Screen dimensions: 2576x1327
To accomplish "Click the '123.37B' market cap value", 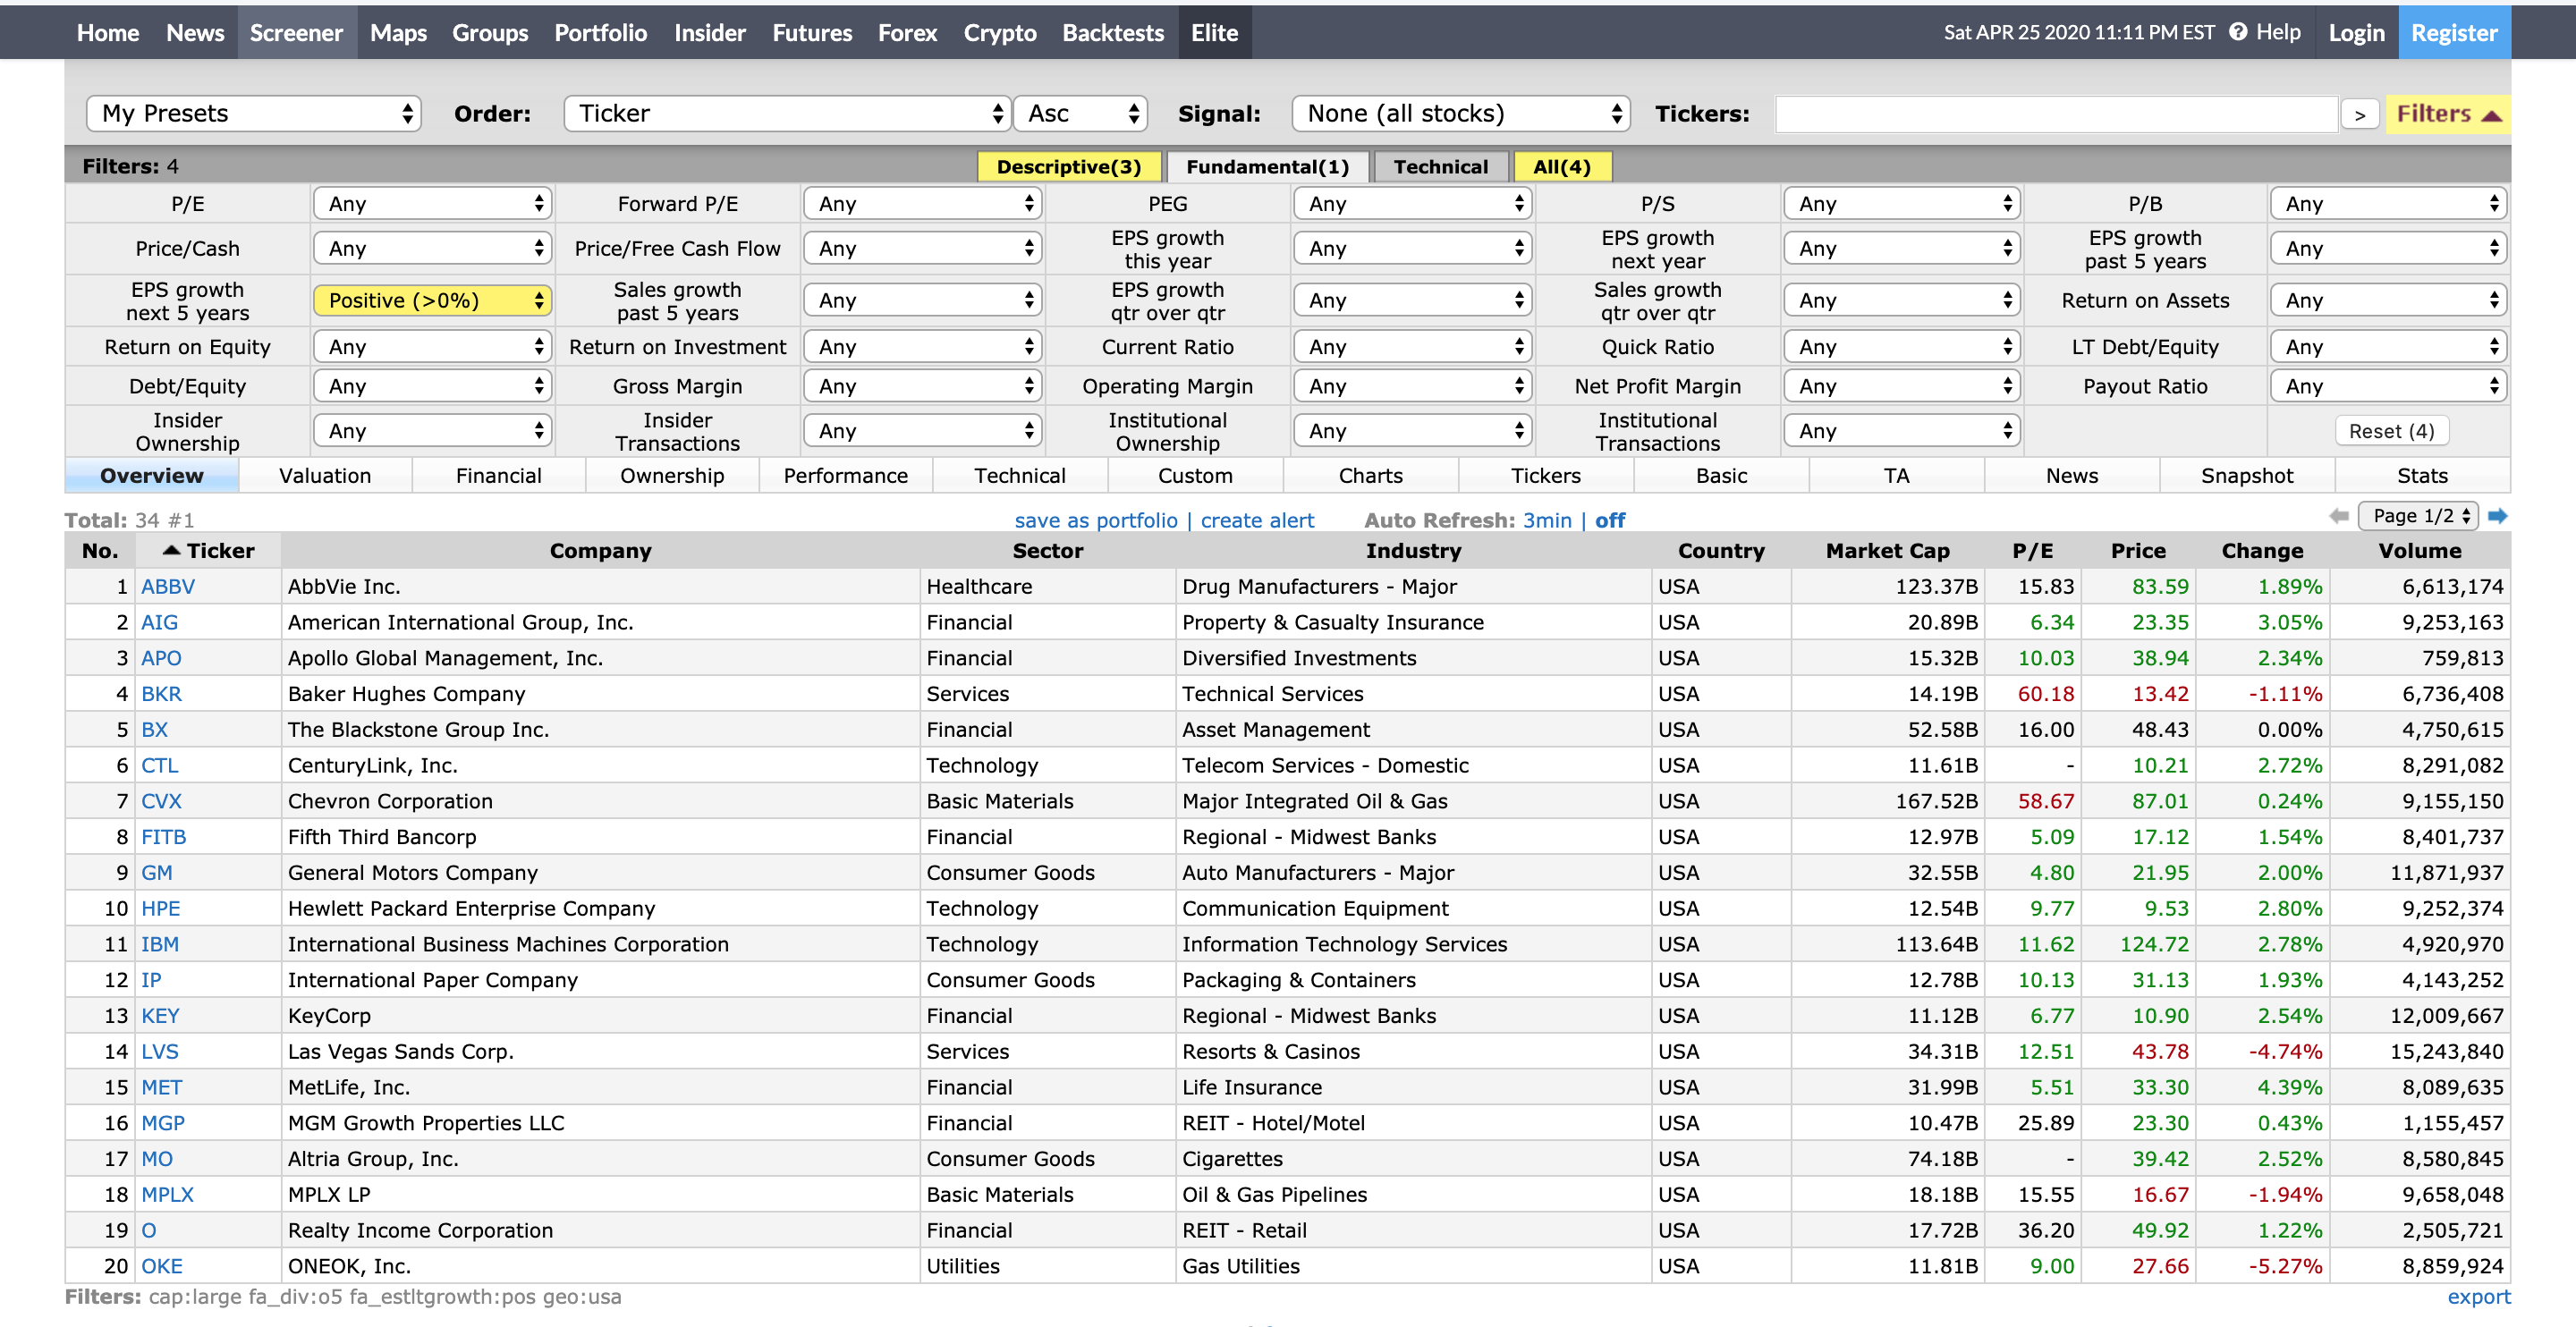I will [x=1936, y=587].
